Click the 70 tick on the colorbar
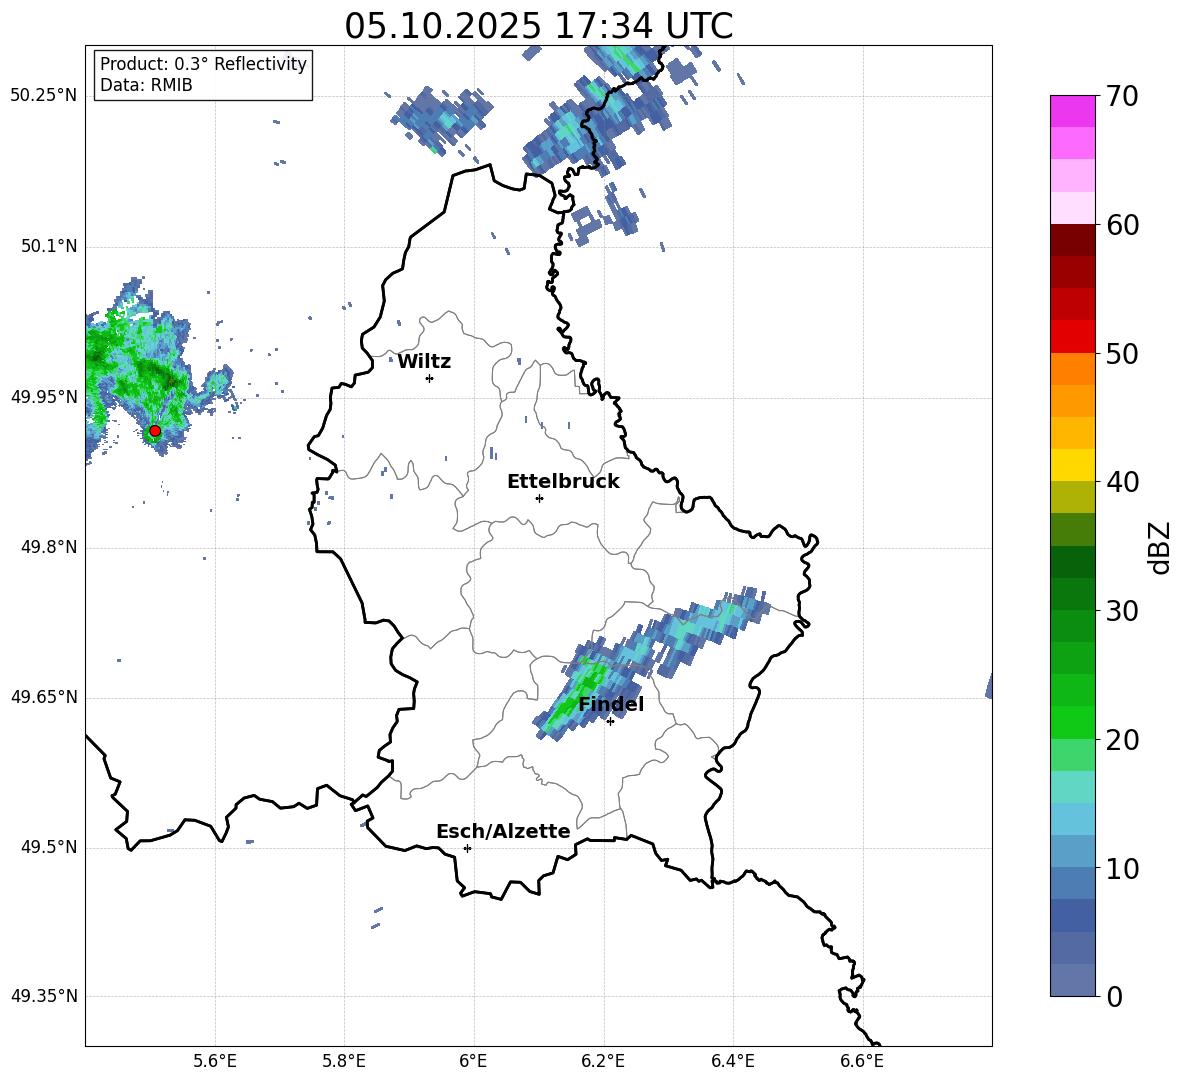Screen dimensions: 1184x1081 1122,96
